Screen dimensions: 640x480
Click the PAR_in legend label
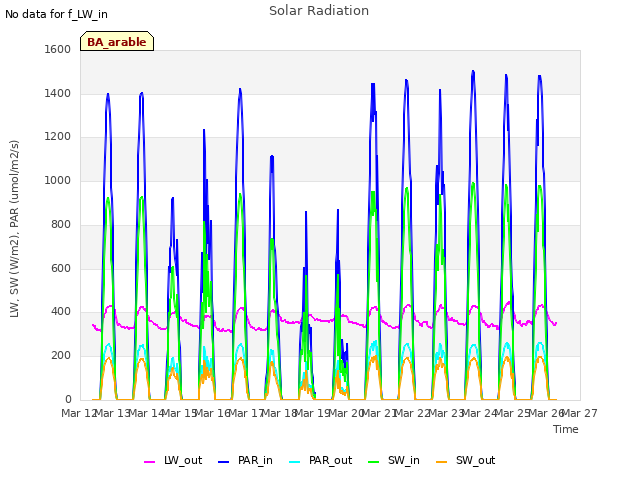(x=255, y=460)
